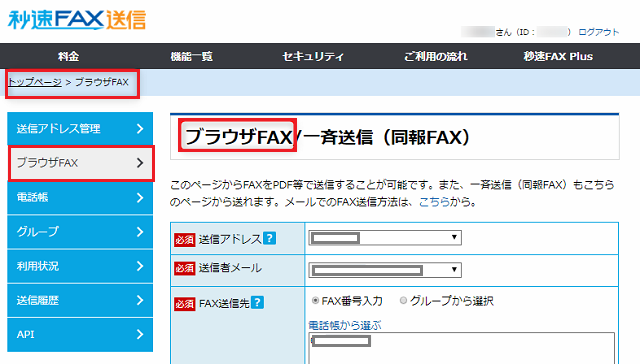Open セキュリティ in the top navigation
This screenshot has height=364, width=640.
click(x=313, y=56)
